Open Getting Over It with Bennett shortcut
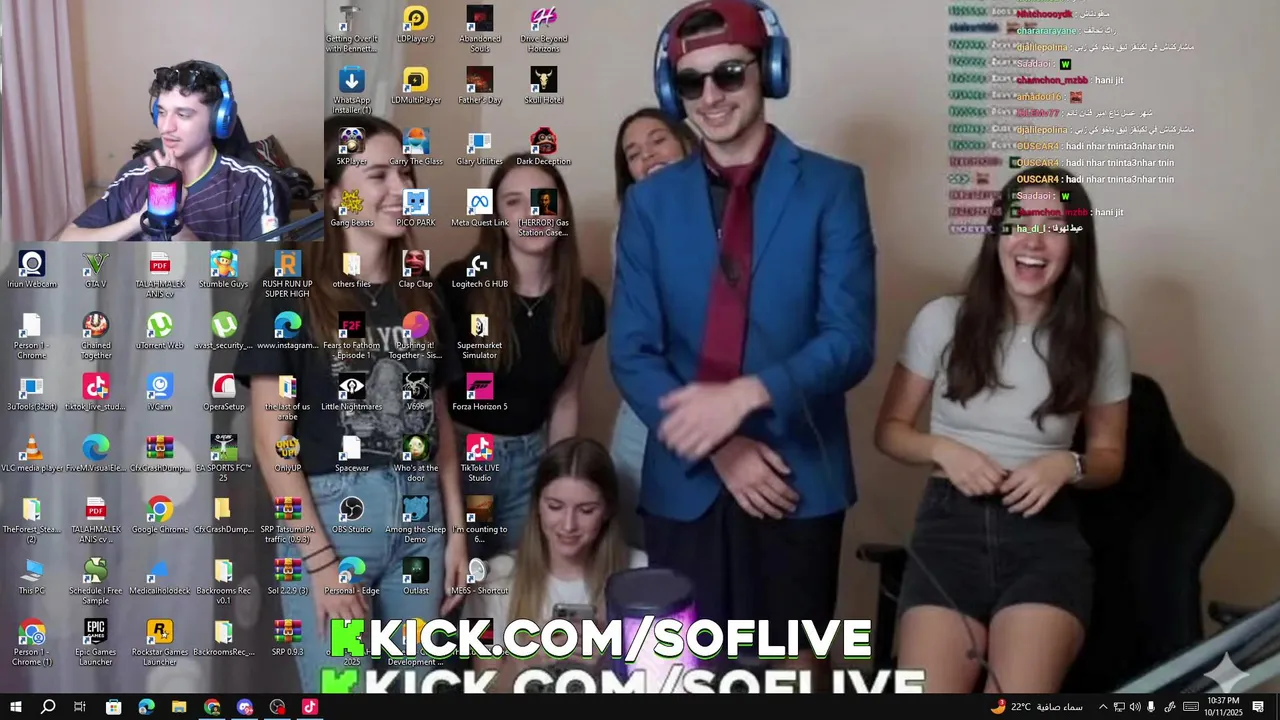The width and height of the screenshot is (1280, 720). (351, 30)
